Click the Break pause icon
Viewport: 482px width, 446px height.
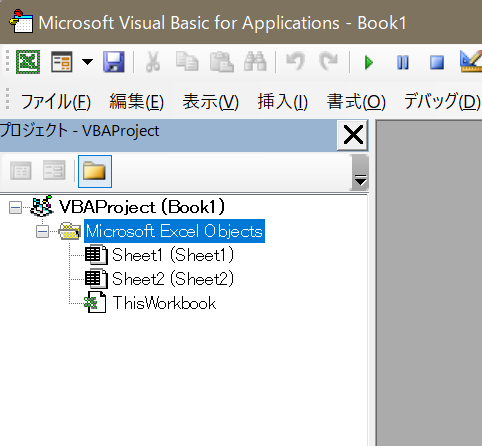[403, 62]
